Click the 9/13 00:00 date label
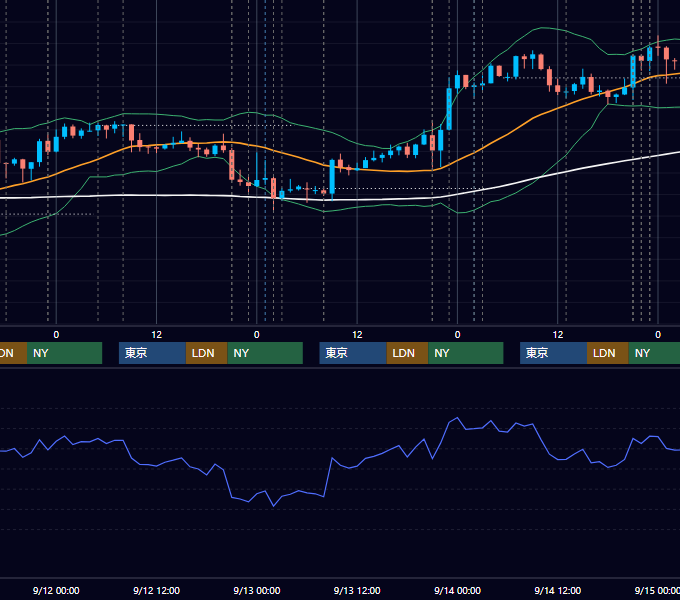Viewport: 680px width, 600px height. (257, 590)
